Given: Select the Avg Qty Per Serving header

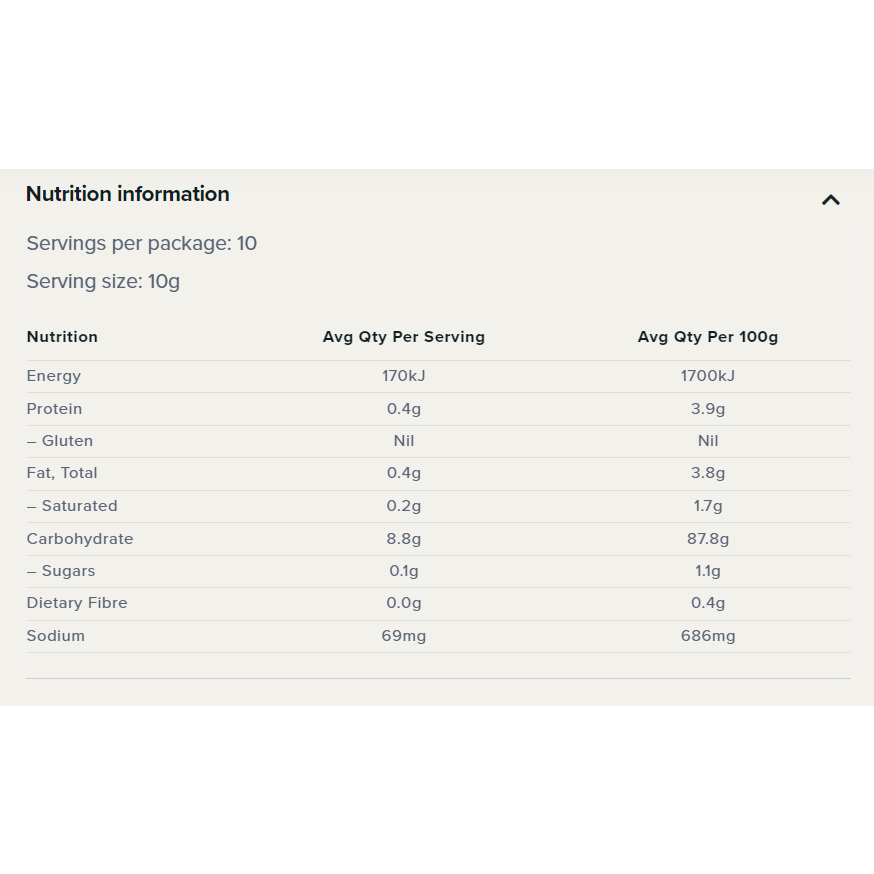Looking at the screenshot, I should 403,337.
